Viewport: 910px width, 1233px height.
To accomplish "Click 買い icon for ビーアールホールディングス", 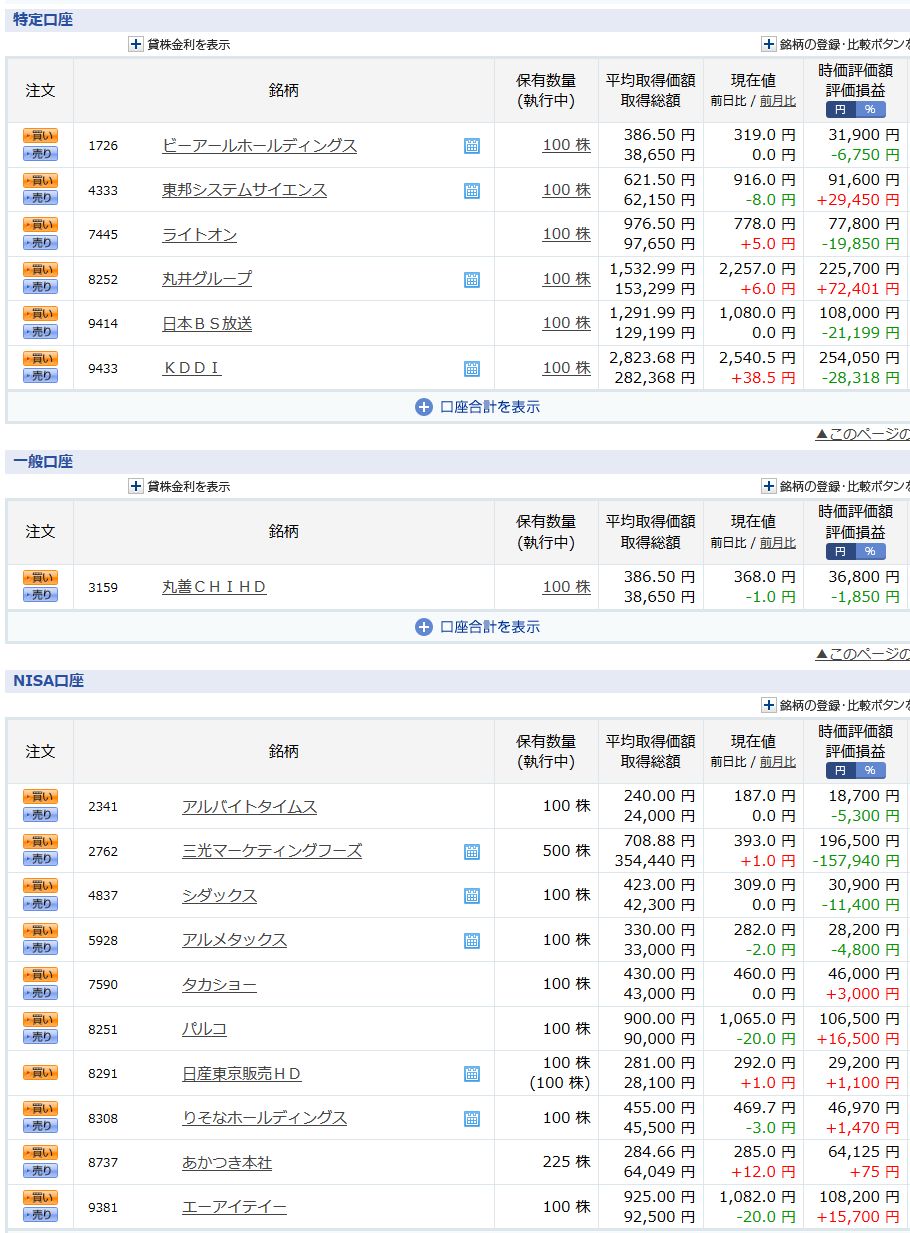I will (41, 136).
